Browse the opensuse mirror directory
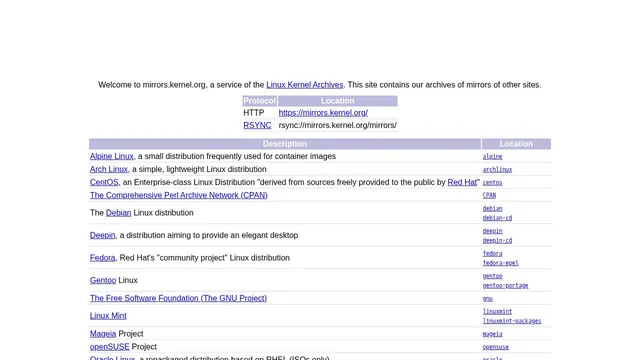 (496, 347)
